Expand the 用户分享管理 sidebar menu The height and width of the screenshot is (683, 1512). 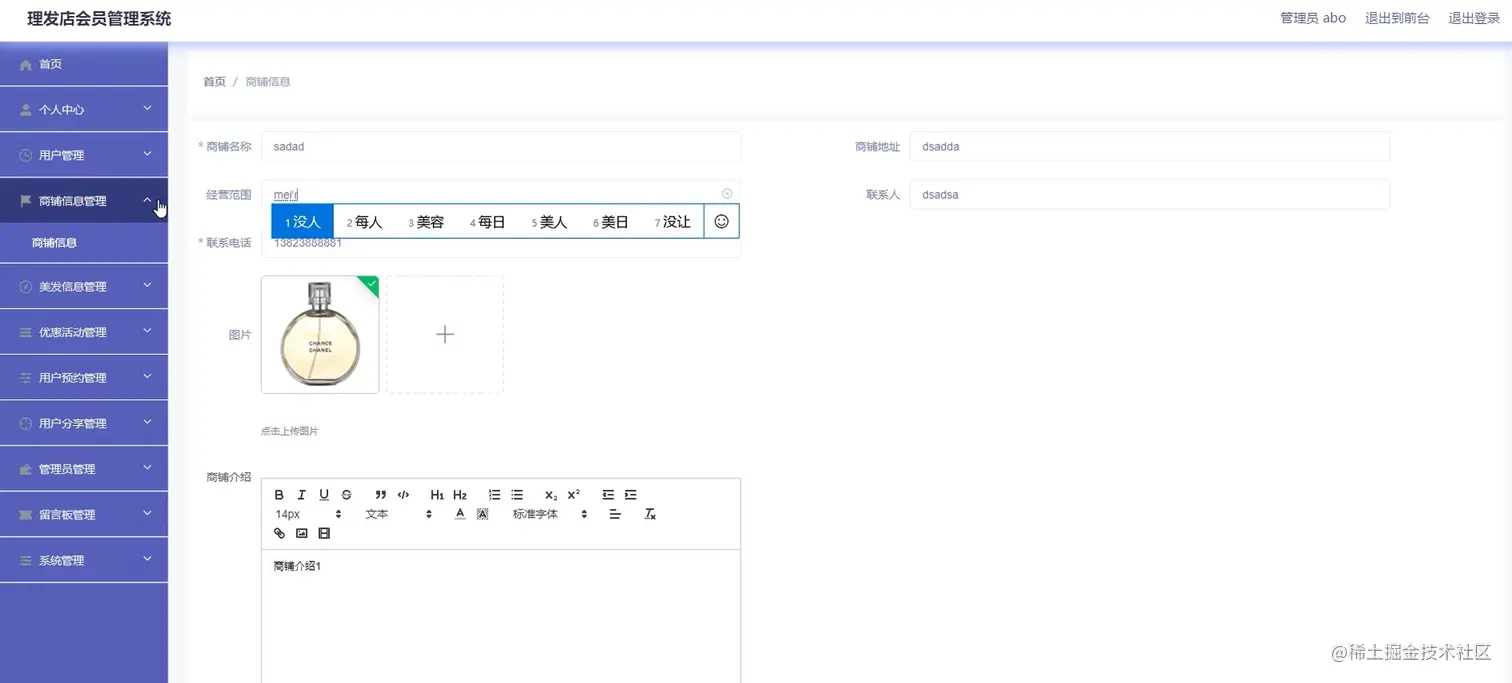point(84,424)
